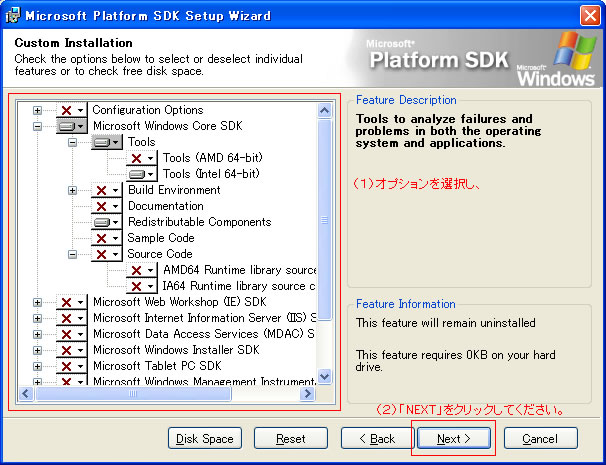Click the horizontal scrollbar thumb of feature tree

[x=133, y=393]
